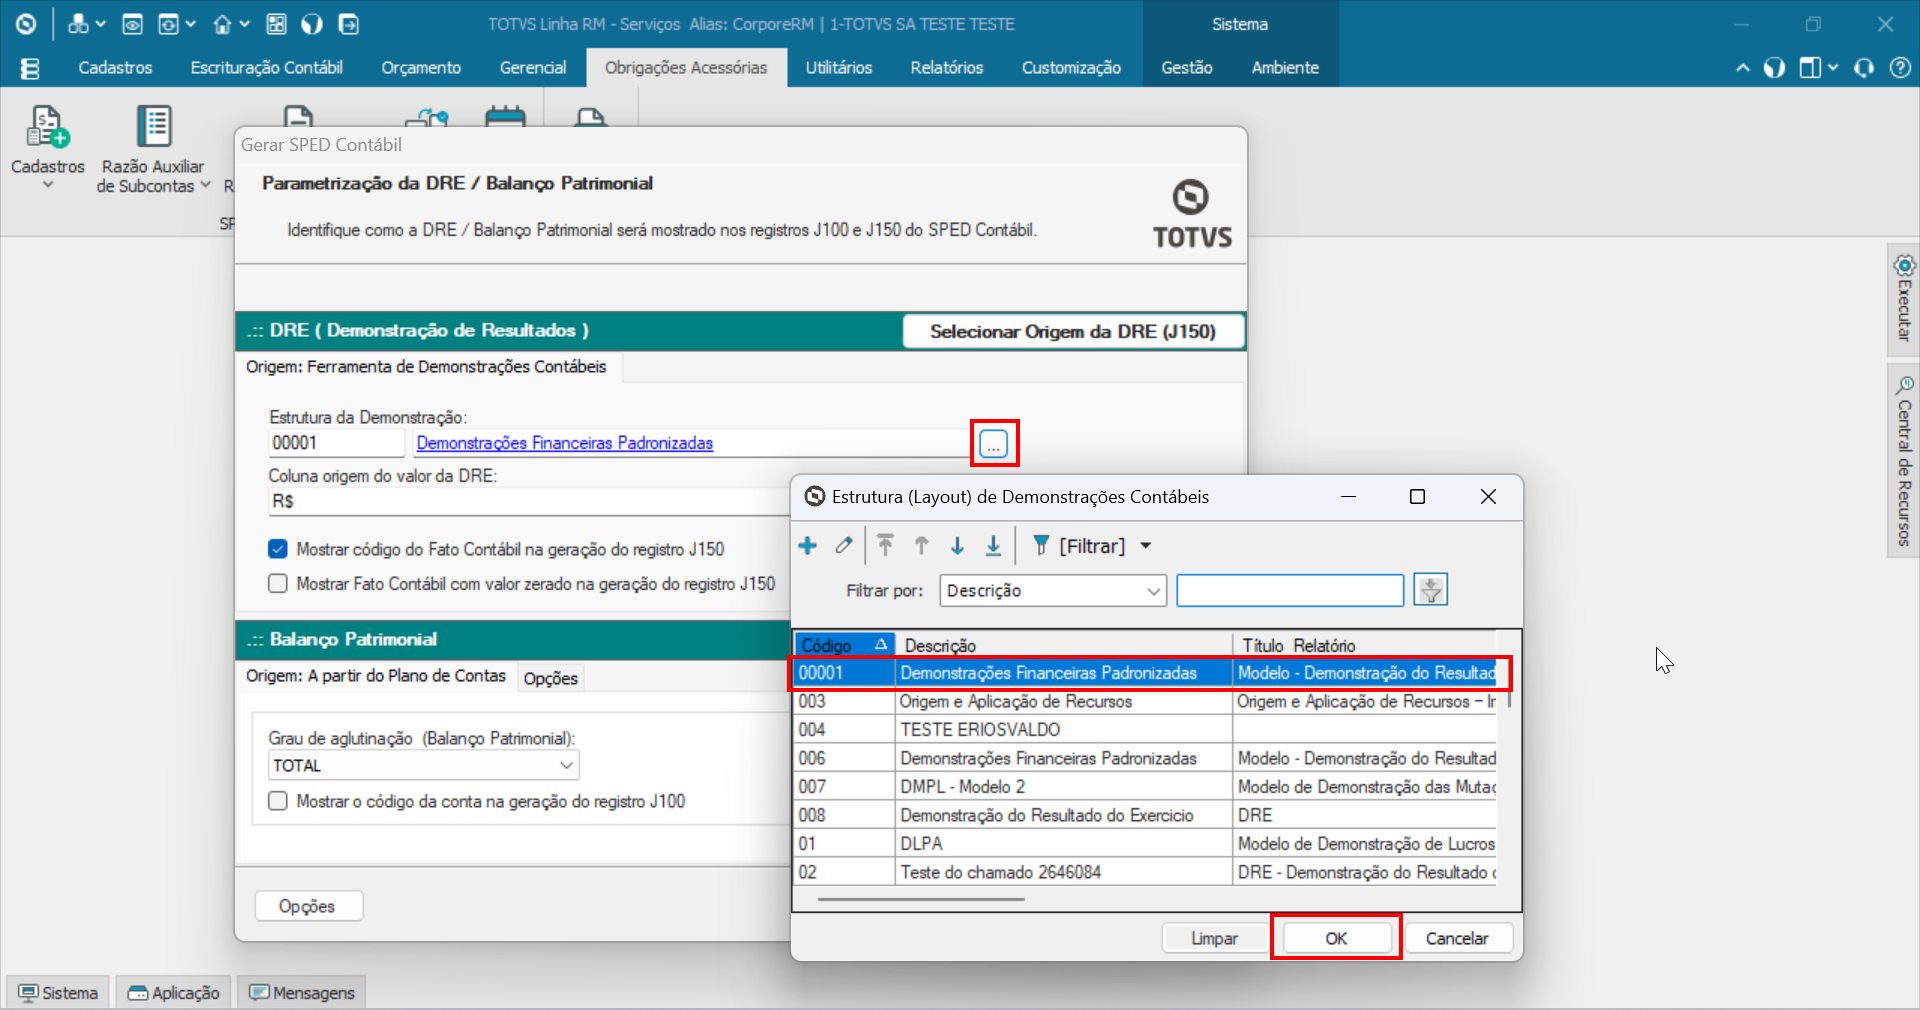Jump to the first record with the top arrow
This screenshot has width=1920, height=1010.
[x=885, y=545]
